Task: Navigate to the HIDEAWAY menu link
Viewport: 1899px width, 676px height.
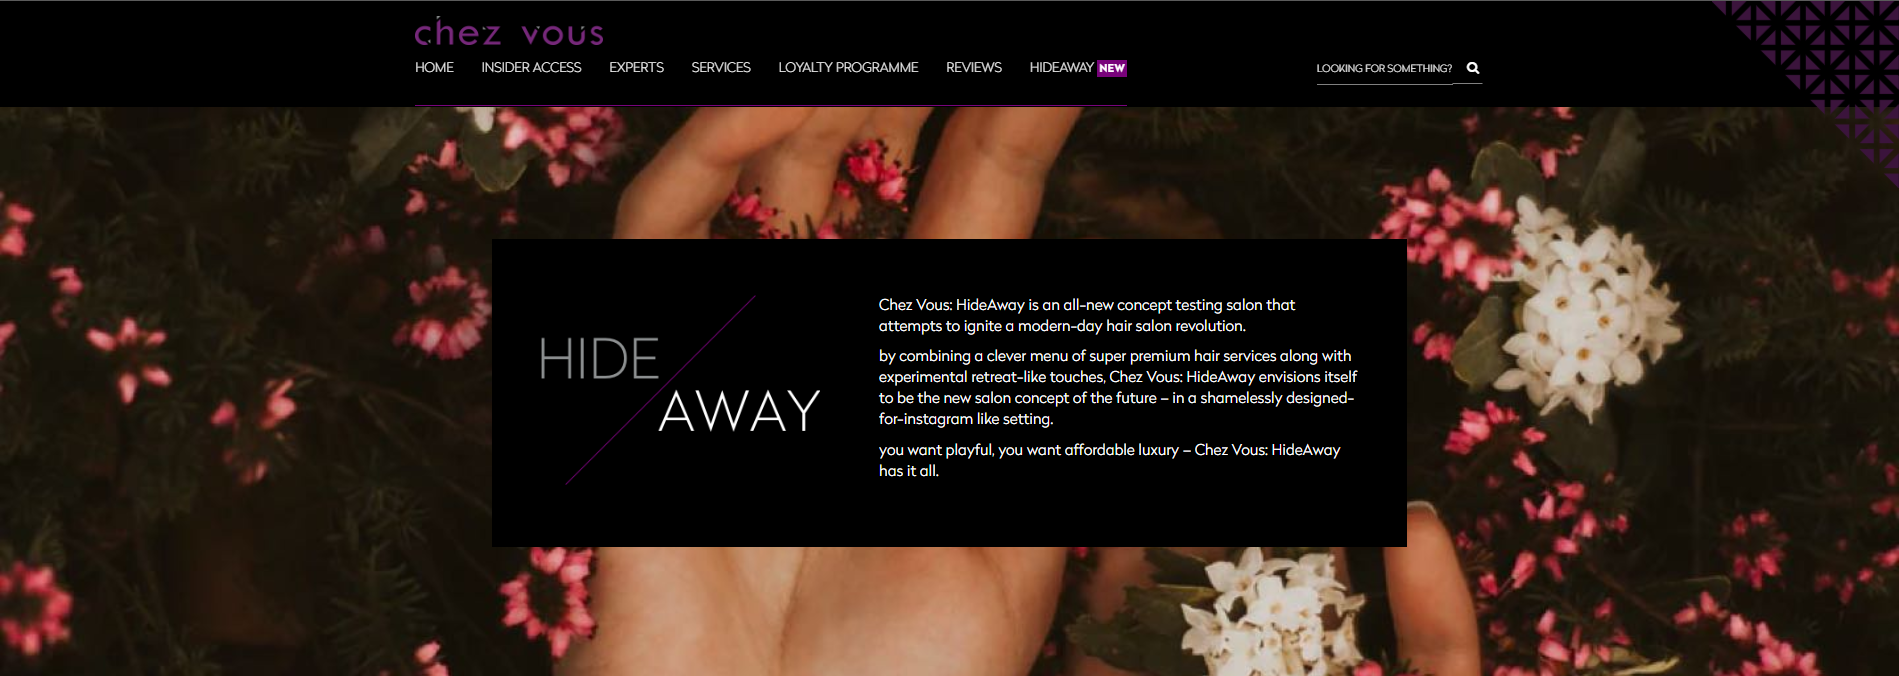Action: pyautogui.click(x=1061, y=68)
